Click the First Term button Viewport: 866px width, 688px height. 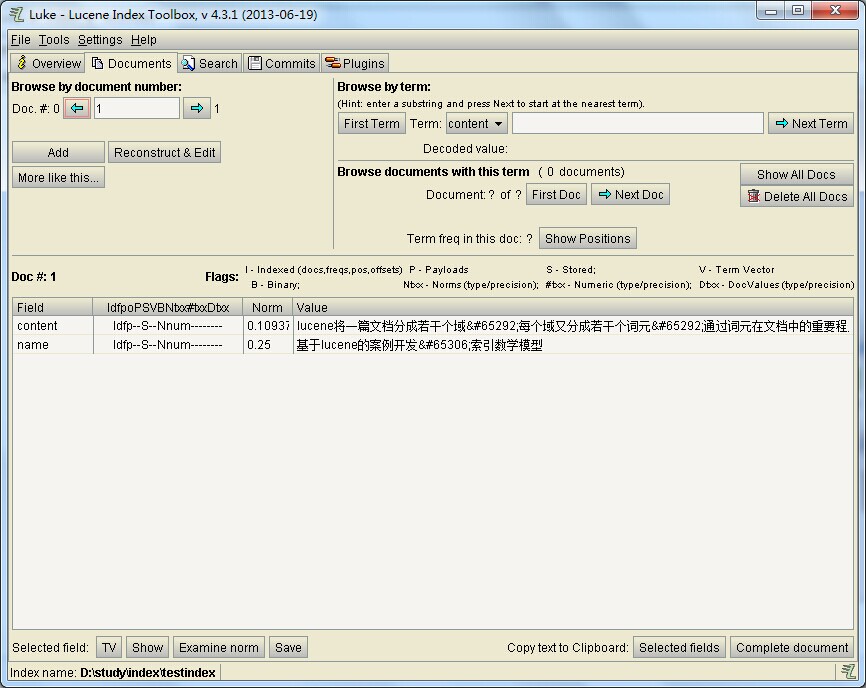372,124
